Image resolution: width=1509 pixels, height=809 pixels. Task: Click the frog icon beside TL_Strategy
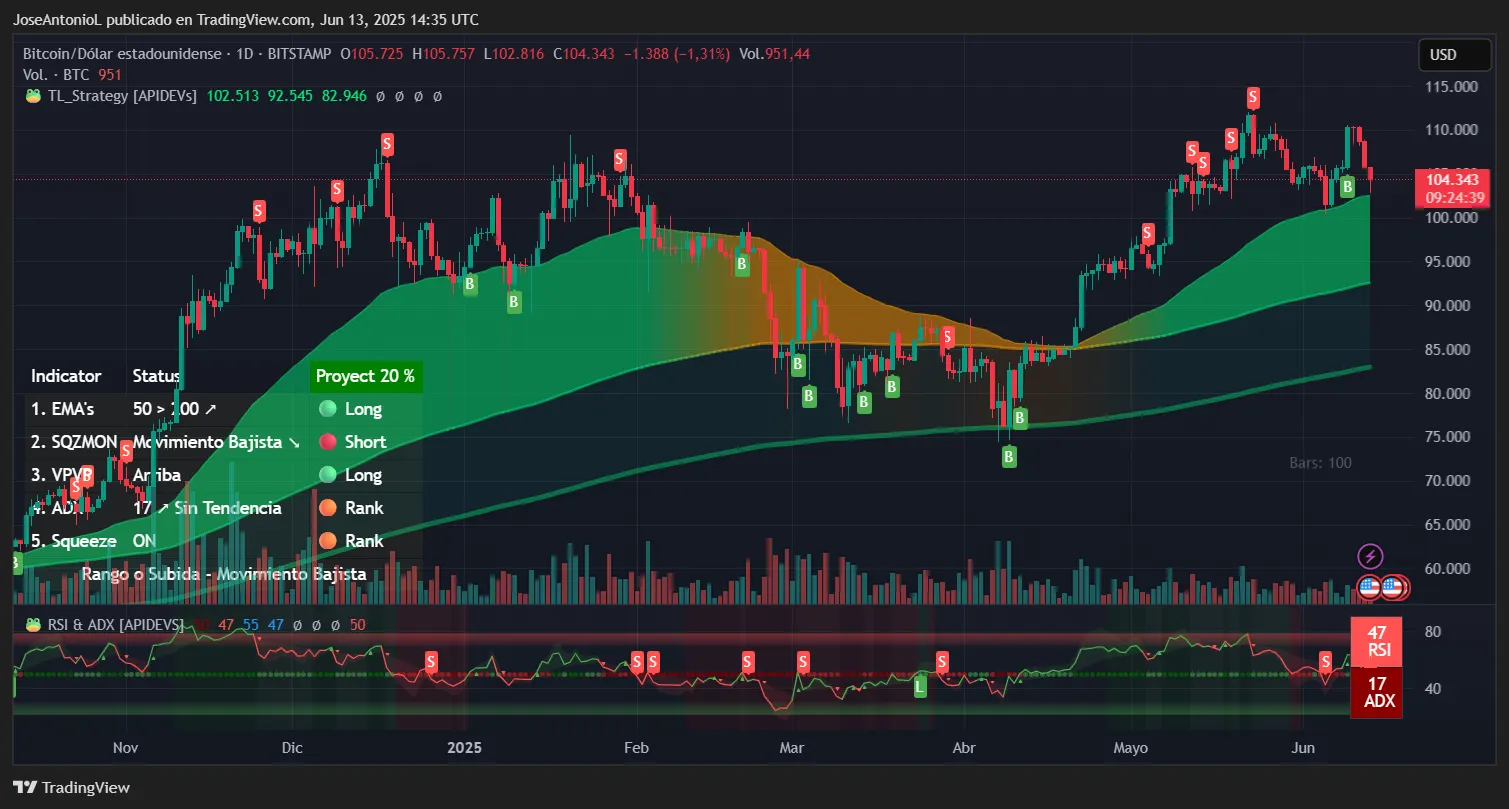click(x=32, y=96)
